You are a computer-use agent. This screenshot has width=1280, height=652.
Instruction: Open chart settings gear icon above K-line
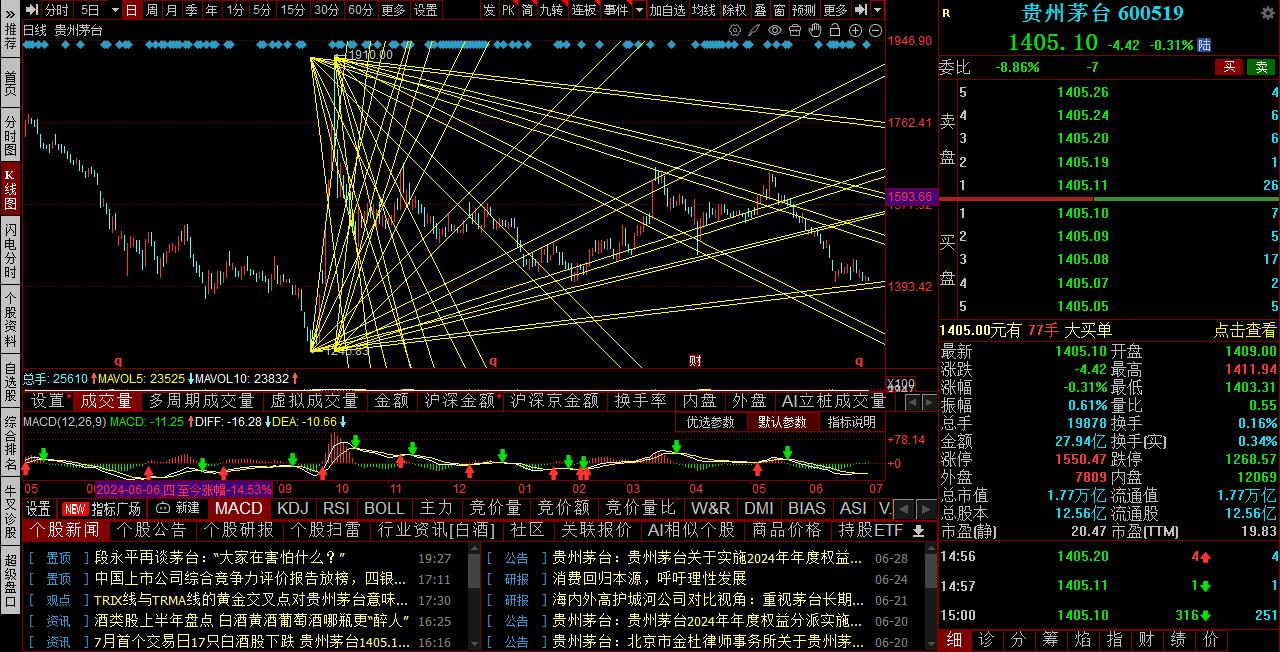[735, 30]
